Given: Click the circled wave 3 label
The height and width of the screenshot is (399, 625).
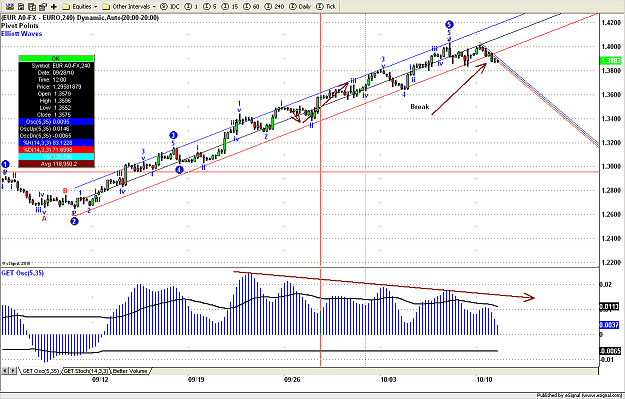Looking at the screenshot, I should point(173,135).
